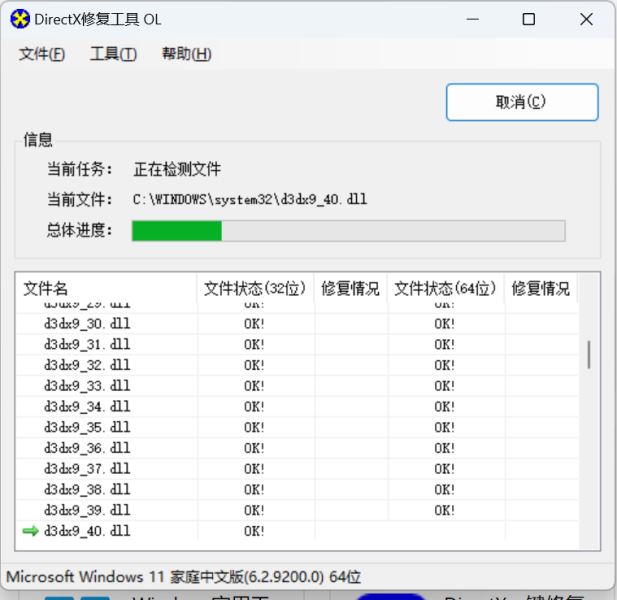This screenshot has height=600, width=617.
Task: Click the current file path C:\WINDOWS\system32\d3dx9_40.dll
Action: (250, 199)
